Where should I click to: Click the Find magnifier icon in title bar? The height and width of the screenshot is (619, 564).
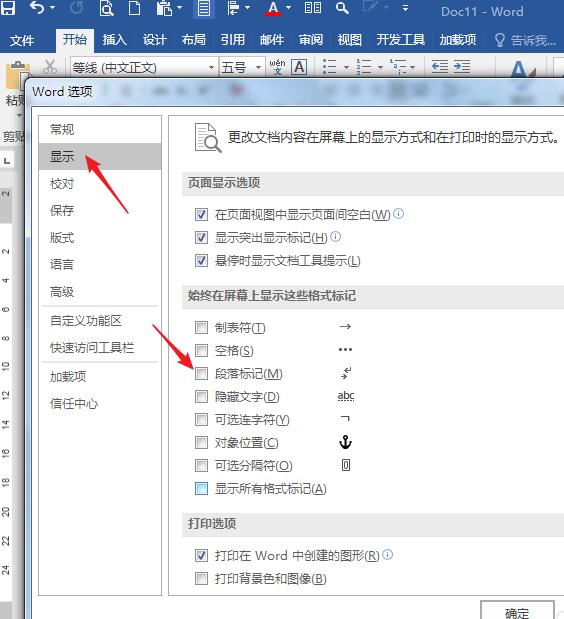point(342,8)
